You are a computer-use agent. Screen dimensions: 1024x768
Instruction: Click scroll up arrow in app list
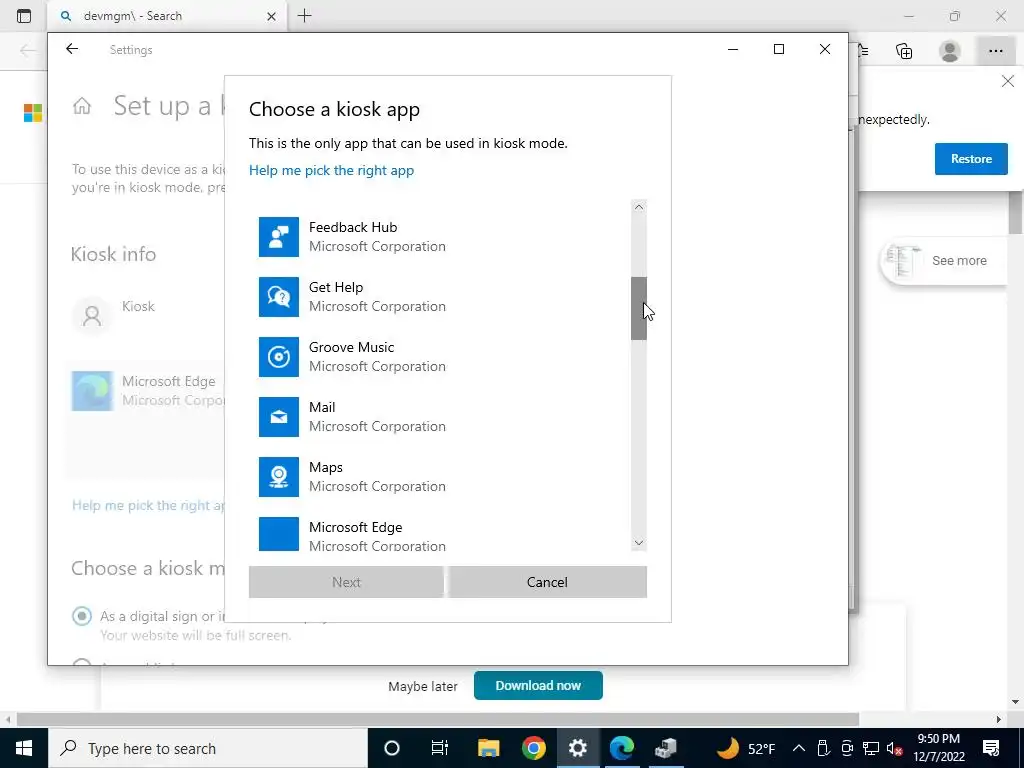639,207
